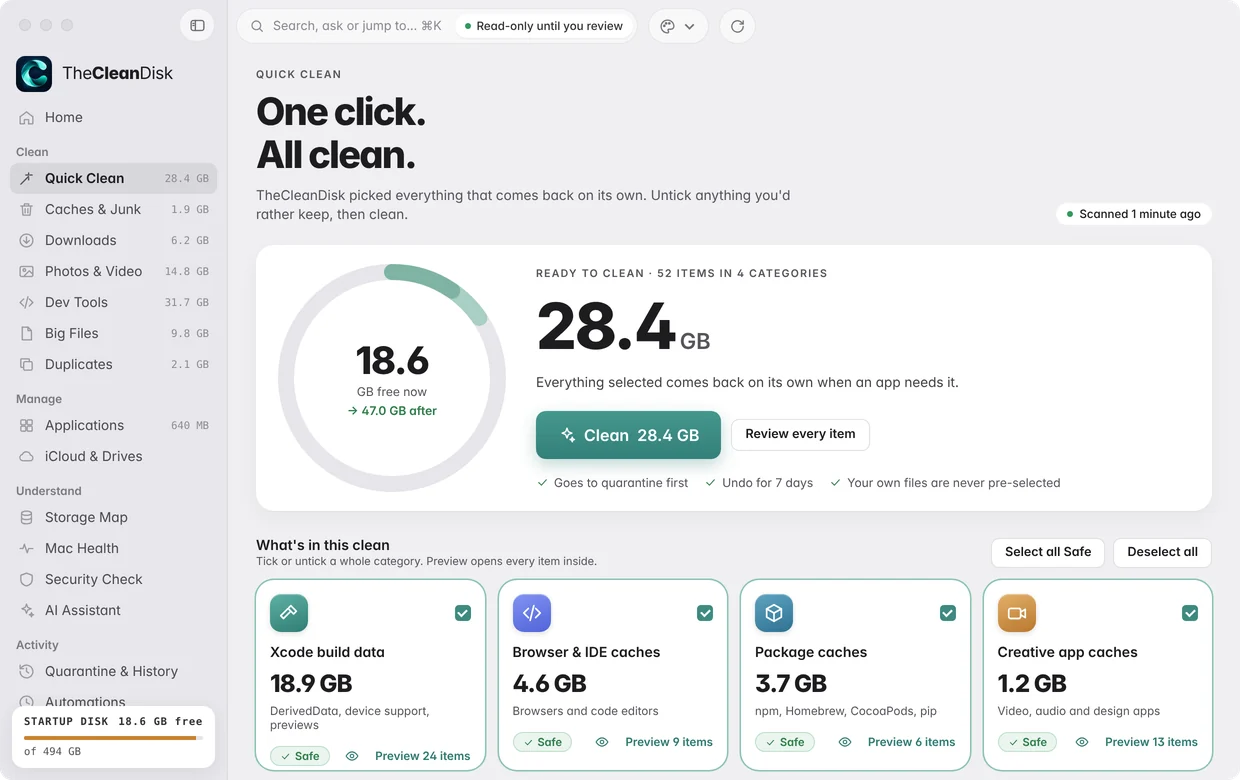Select Quick Clean in the sidebar

click(113, 178)
